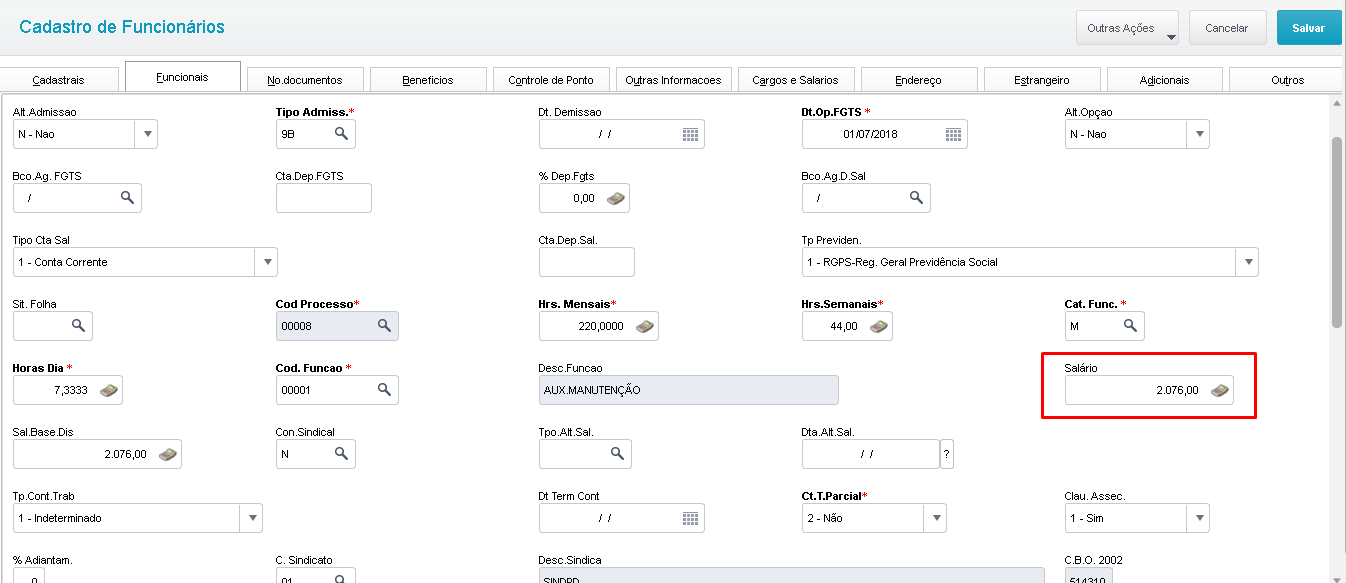Open calculator icon for Hrs. Mensais

(645, 326)
